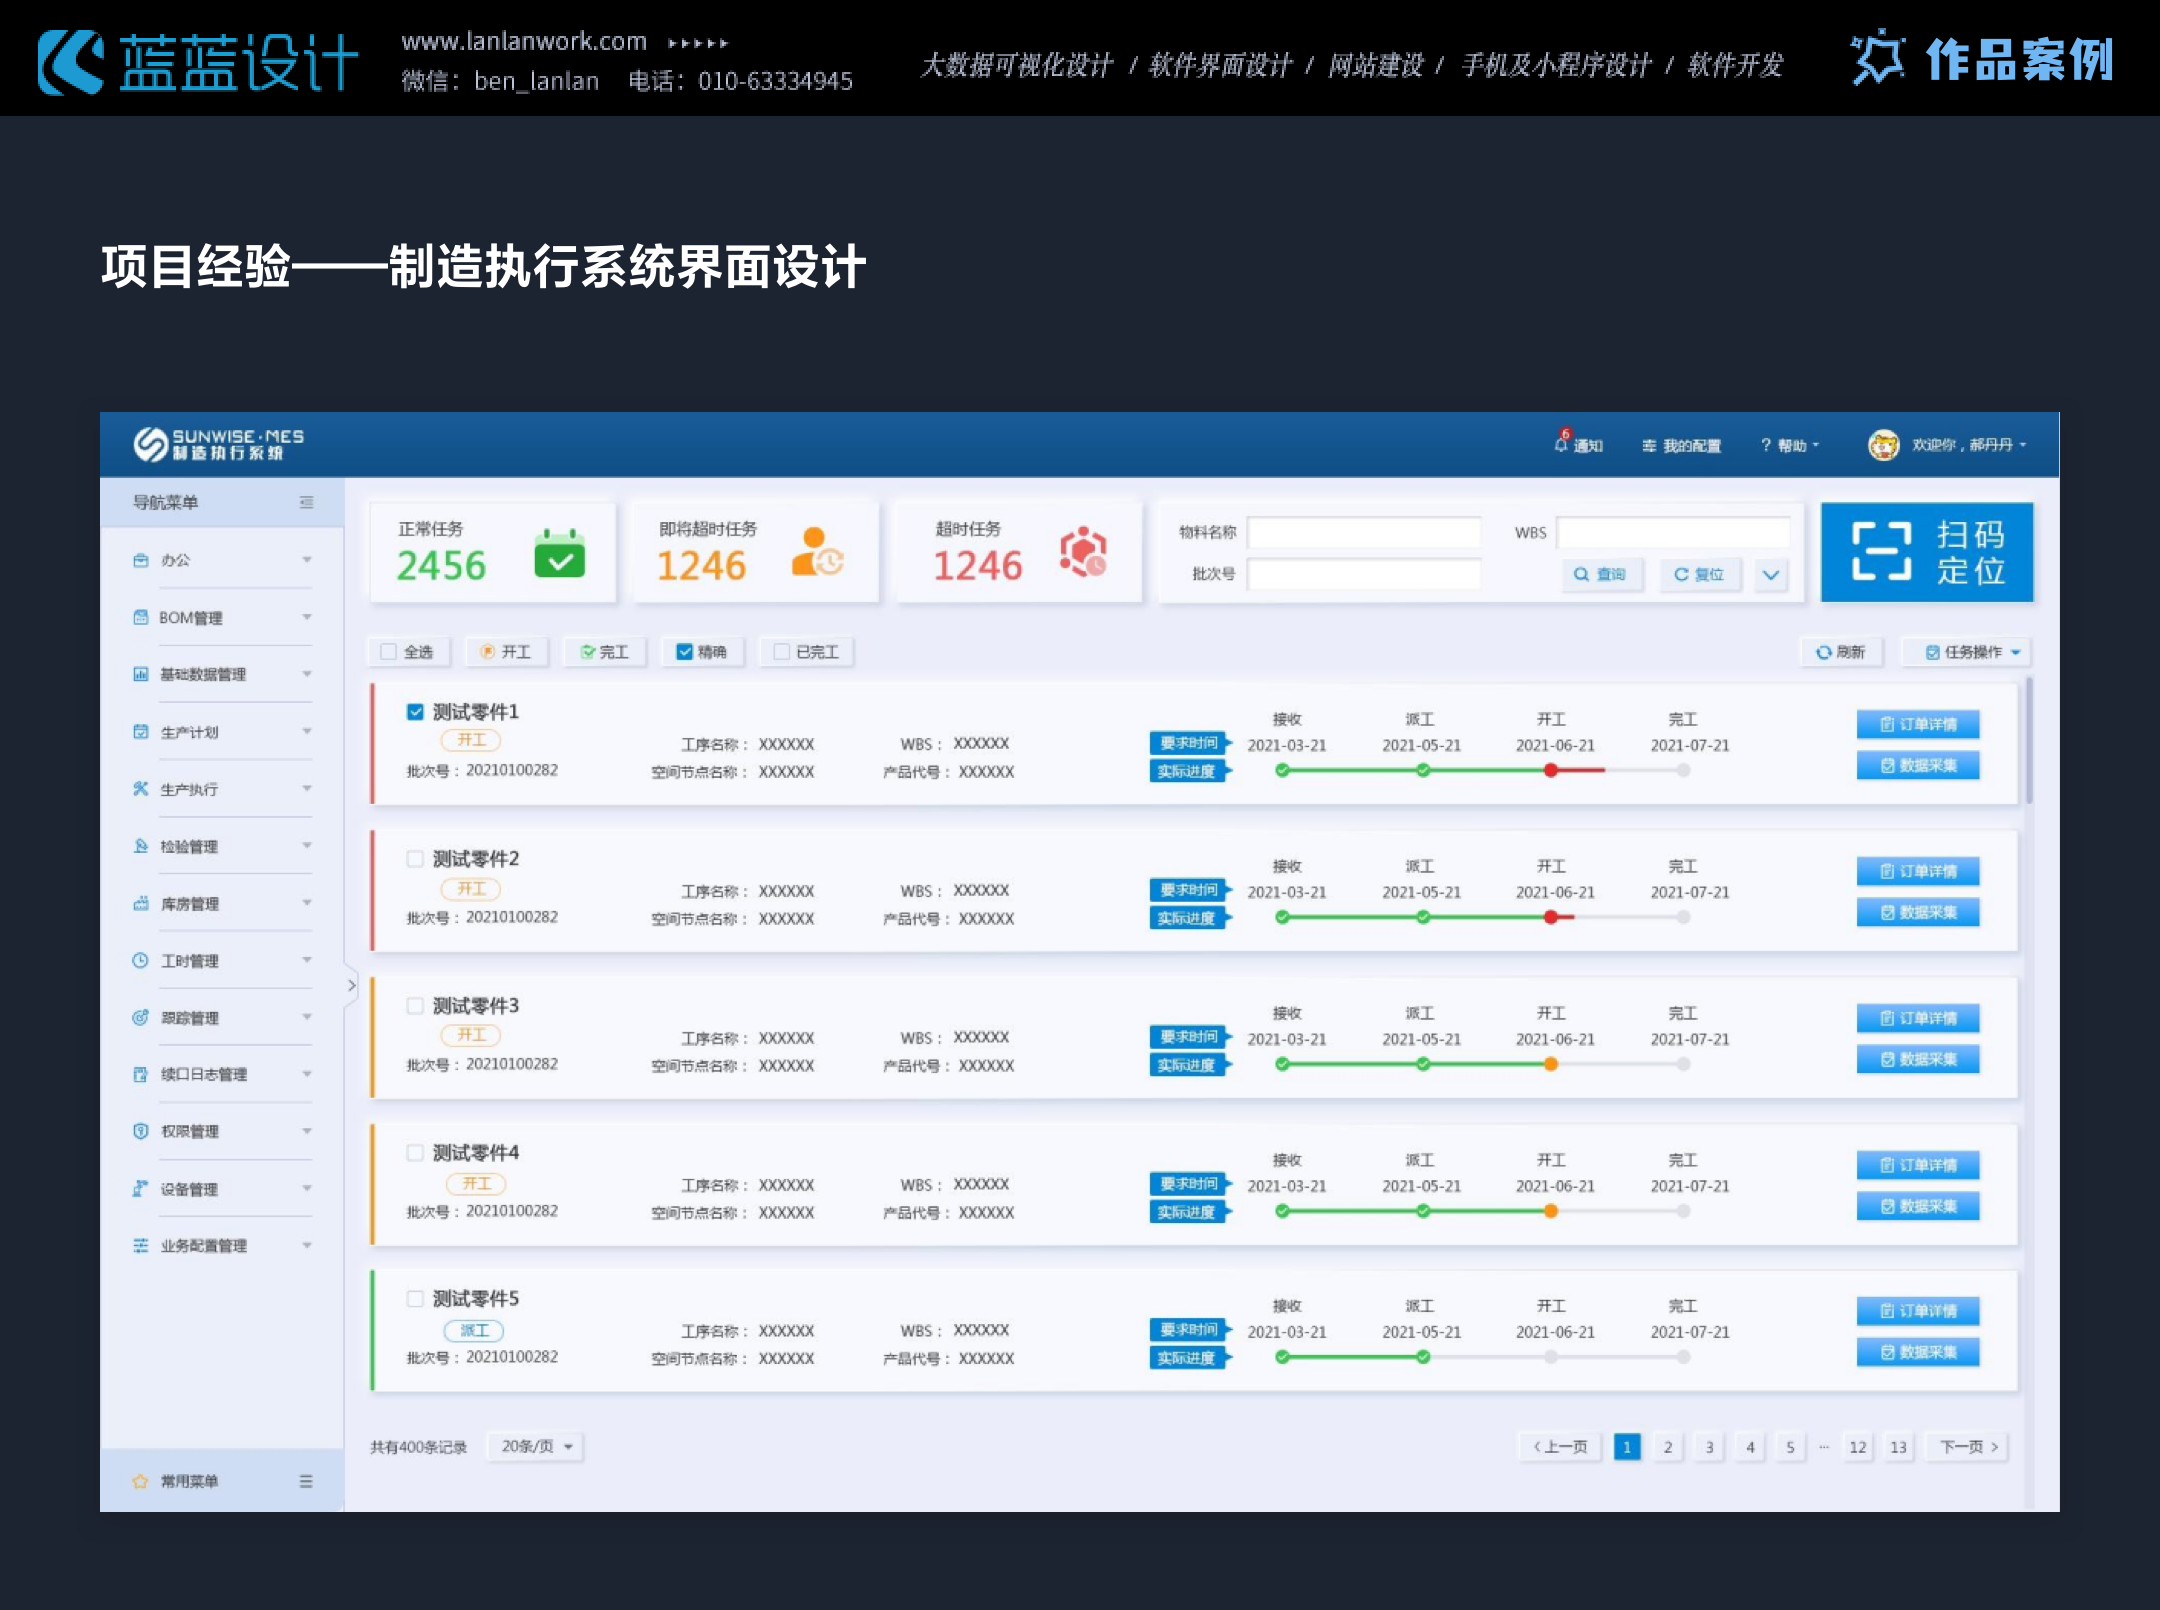The width and height of the screenshot is (2160, 1610).
Task: Uncheck the 精确 checkbox
Action: coord(685,652)
